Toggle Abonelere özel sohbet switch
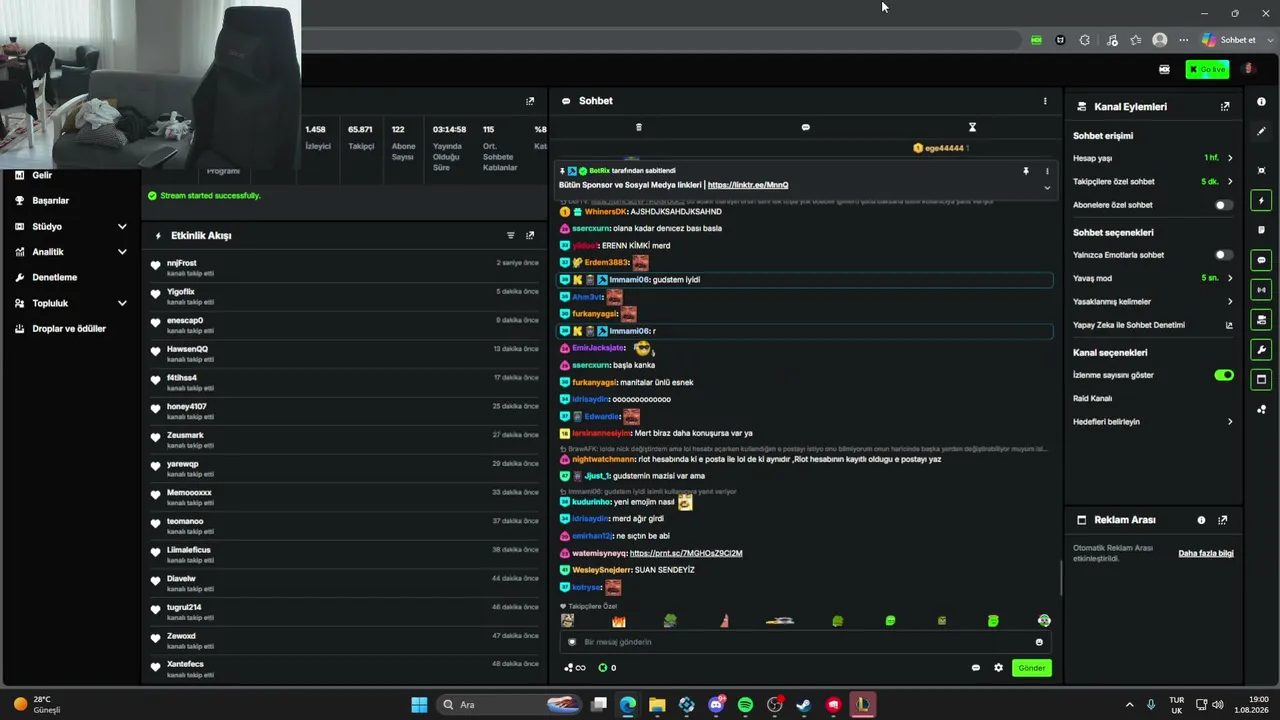Viewport: 1280px width, 720px height. (1223, 205)
